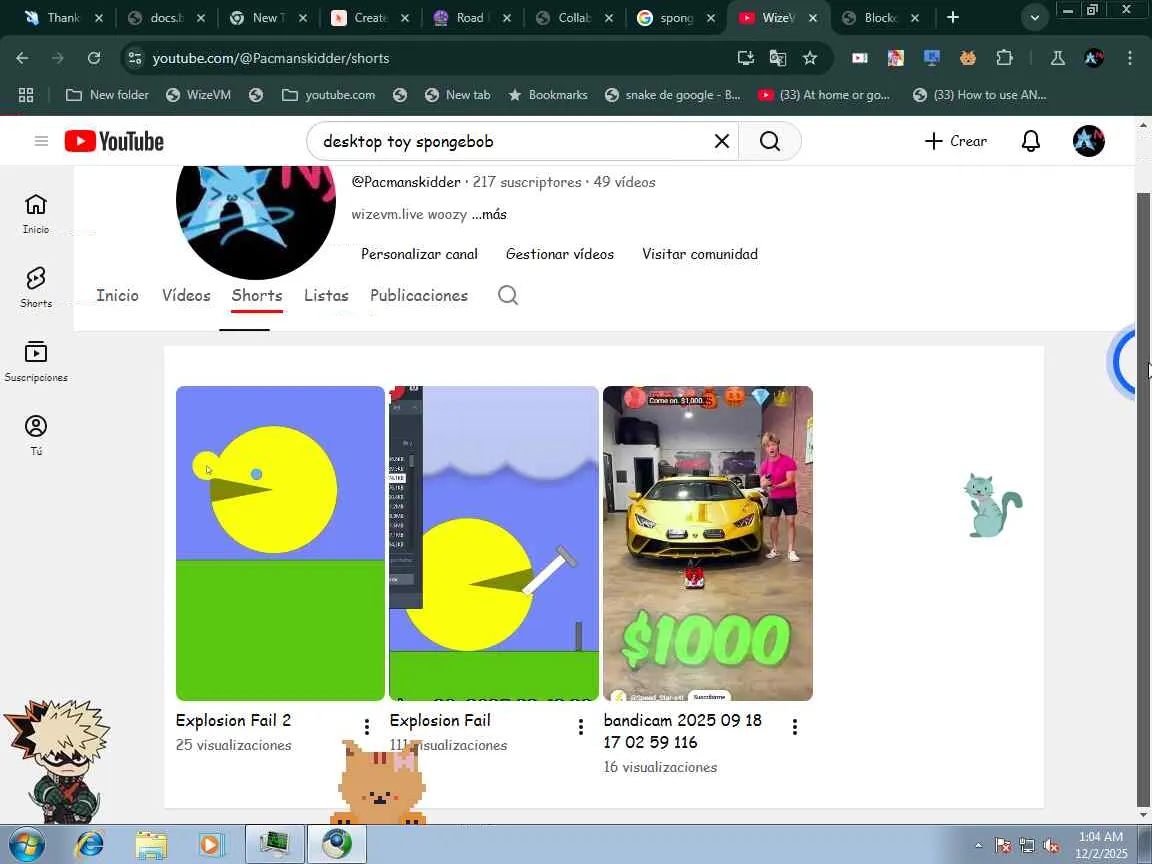This screenshot has width=1152, height=864.
Task: Show hidden system tray icons arrow
Action: 978,846
